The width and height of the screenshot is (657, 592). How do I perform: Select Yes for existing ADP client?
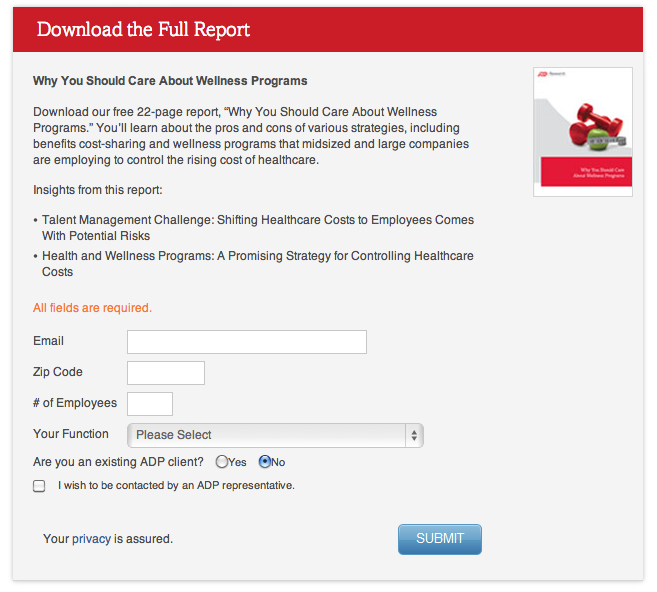[221, 462]
